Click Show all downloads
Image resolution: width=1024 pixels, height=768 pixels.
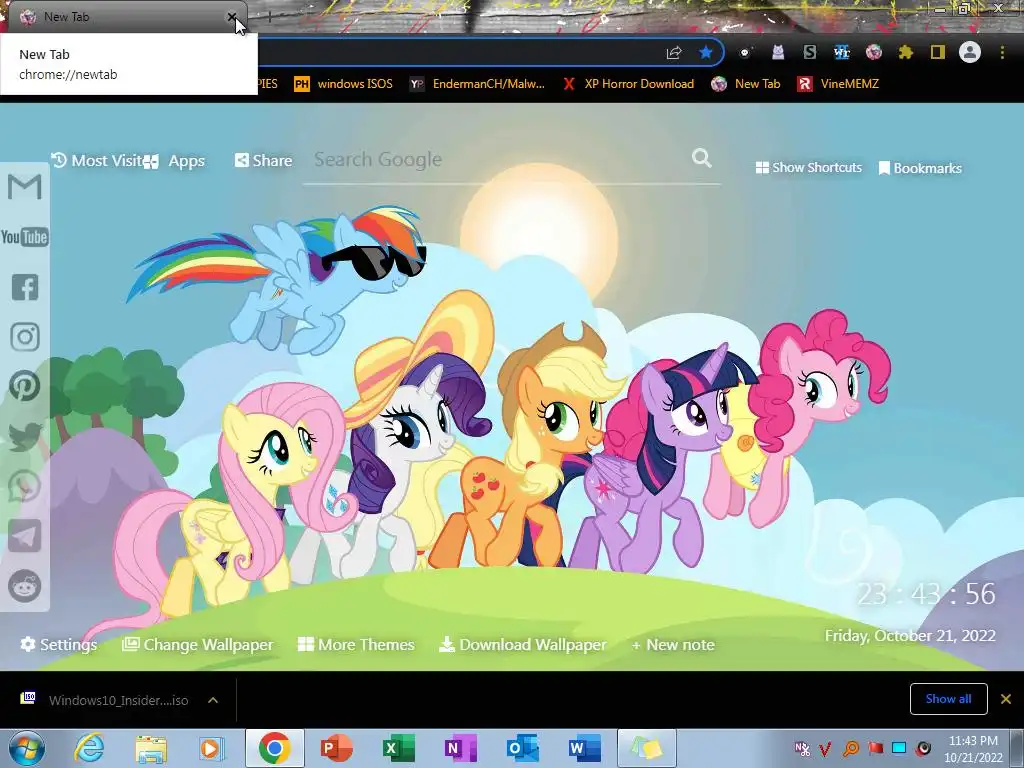tap(948, 699)
